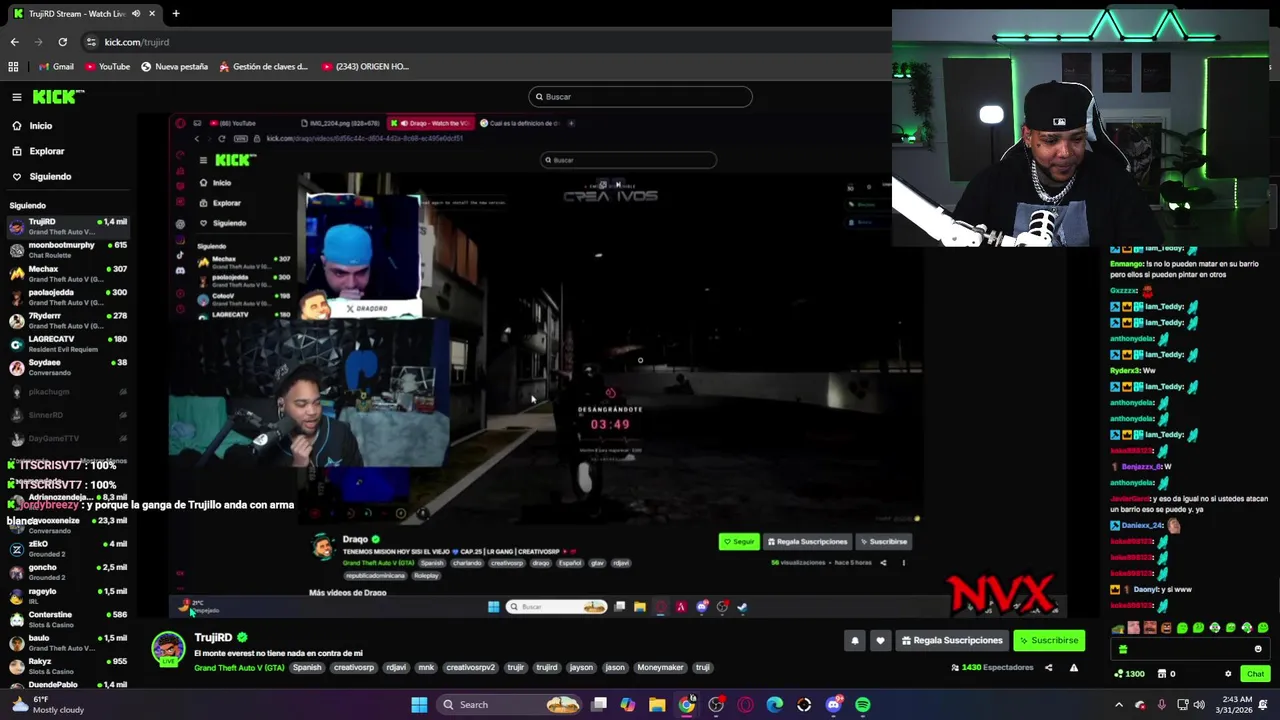Reload the page in browser
Image resolution: width=1280 pixels, height=720 pixels.
[x=62, y=42]
